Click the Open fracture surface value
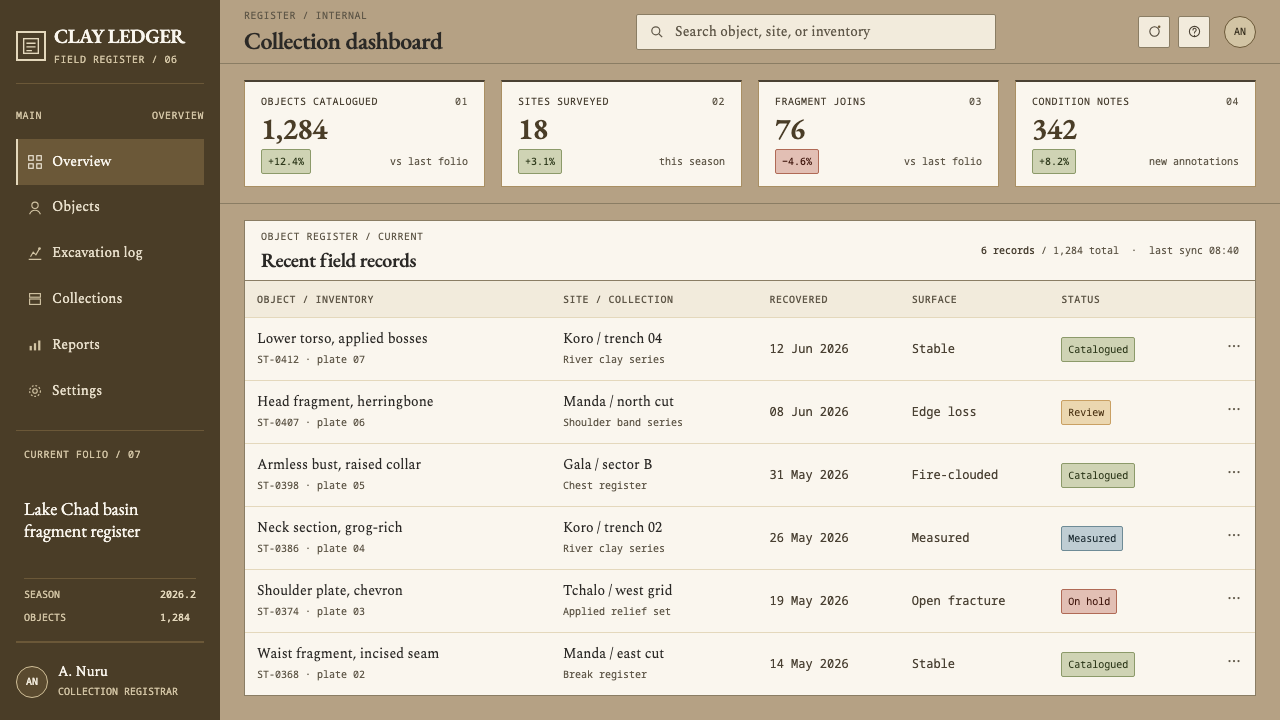Viewport: 1280px width, 720px height. (x=958, y=601)
